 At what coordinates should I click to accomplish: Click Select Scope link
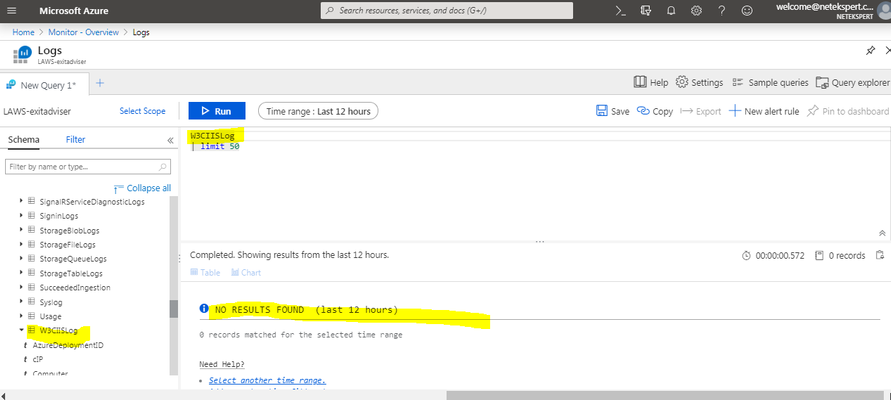[142, 111]
